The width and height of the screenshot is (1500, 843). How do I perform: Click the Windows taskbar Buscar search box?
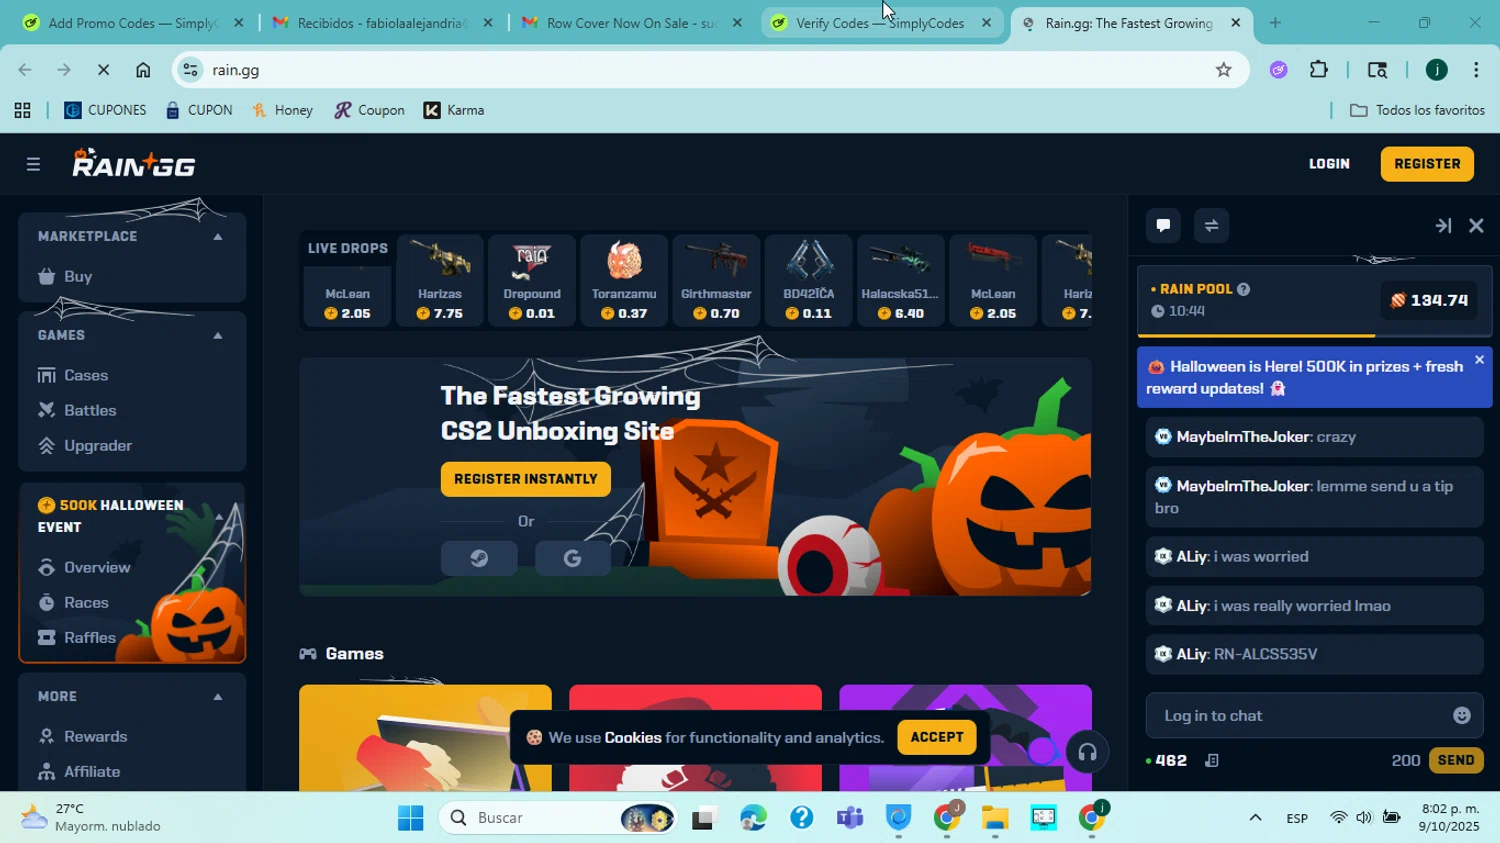557,818
